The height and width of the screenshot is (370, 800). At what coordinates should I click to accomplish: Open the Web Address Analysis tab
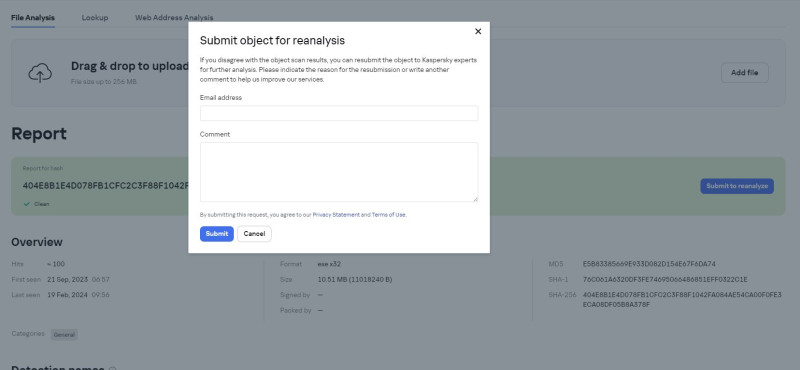coord(174,18)
